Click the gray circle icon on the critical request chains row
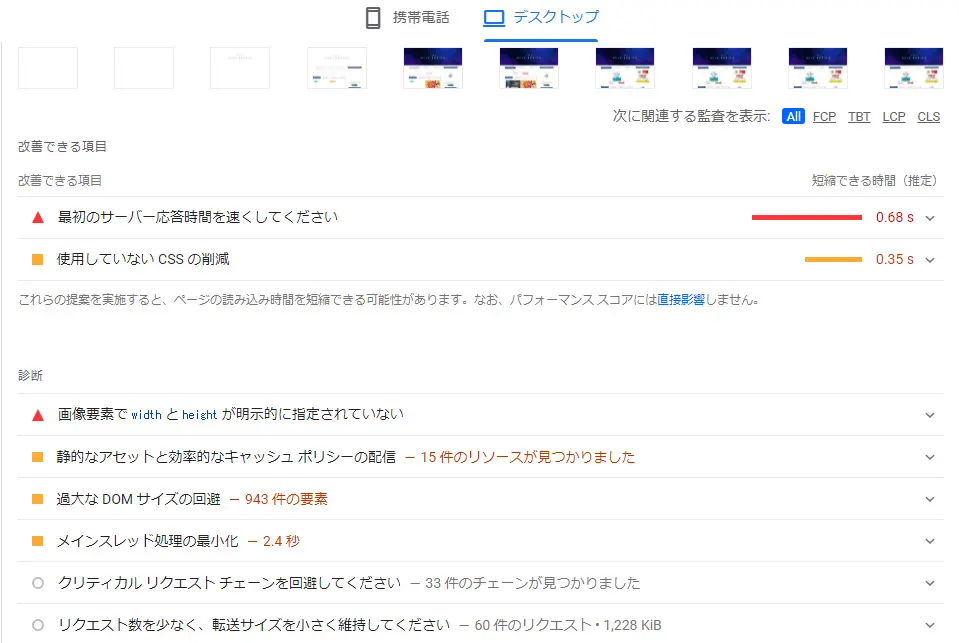Screen dimensions: 959x643 pyautogui.click(x=35, y=581)
